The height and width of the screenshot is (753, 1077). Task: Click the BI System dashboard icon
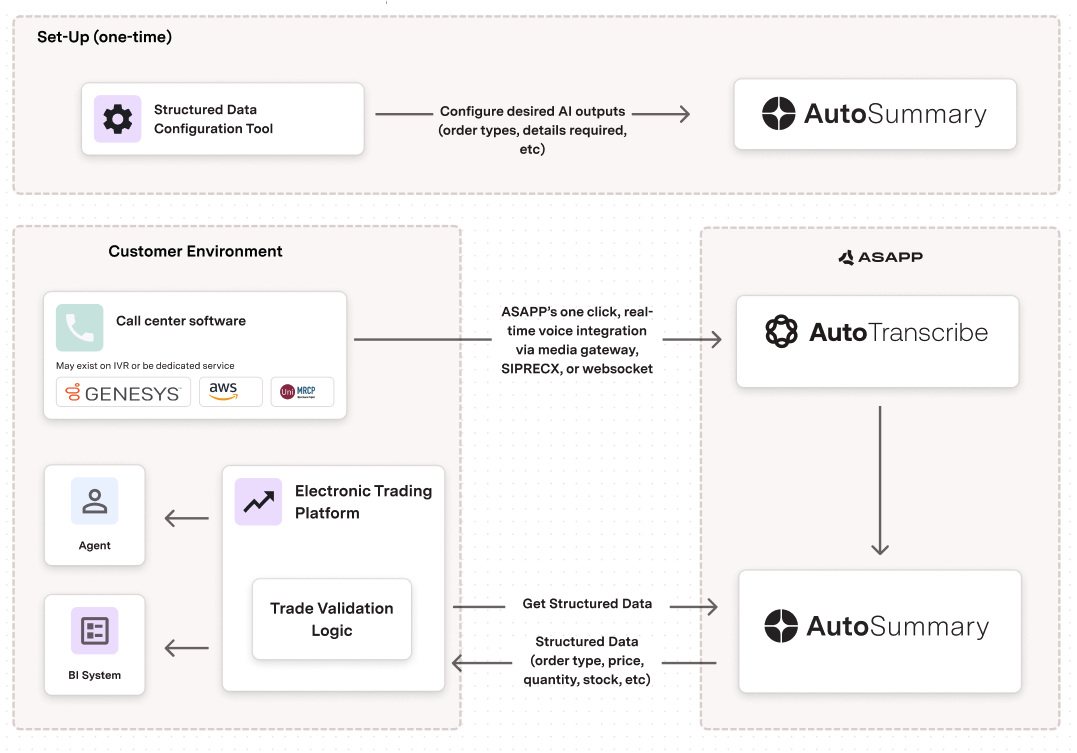[x=95, y=631]
